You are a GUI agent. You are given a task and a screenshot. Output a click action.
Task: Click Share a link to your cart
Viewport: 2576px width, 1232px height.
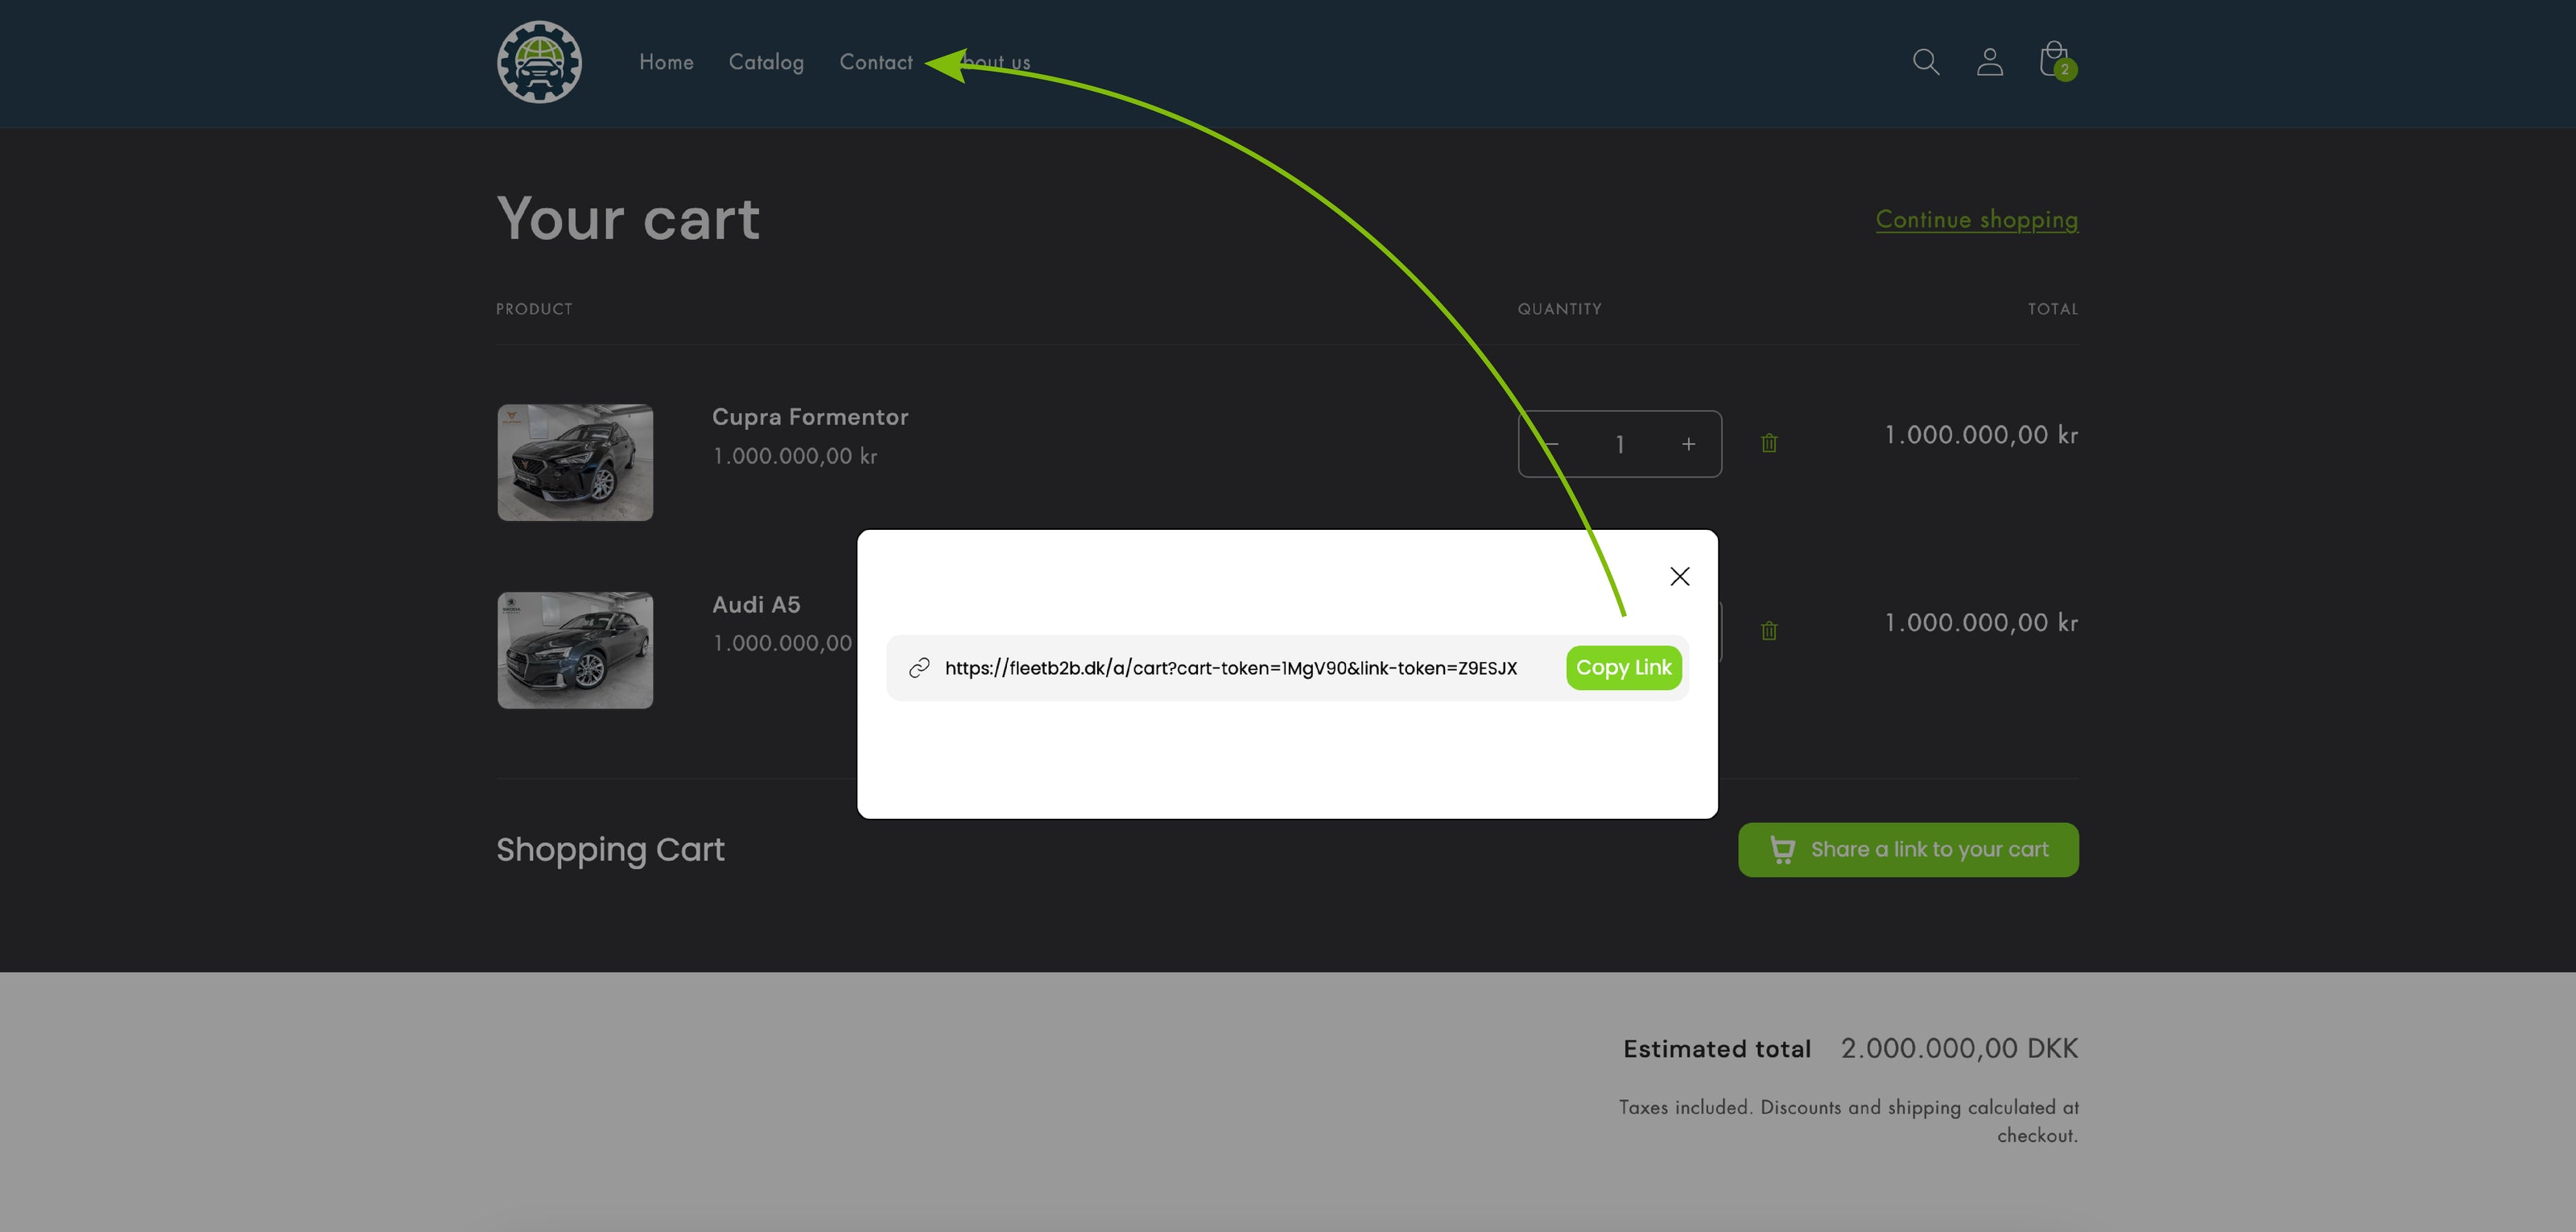1907,850
